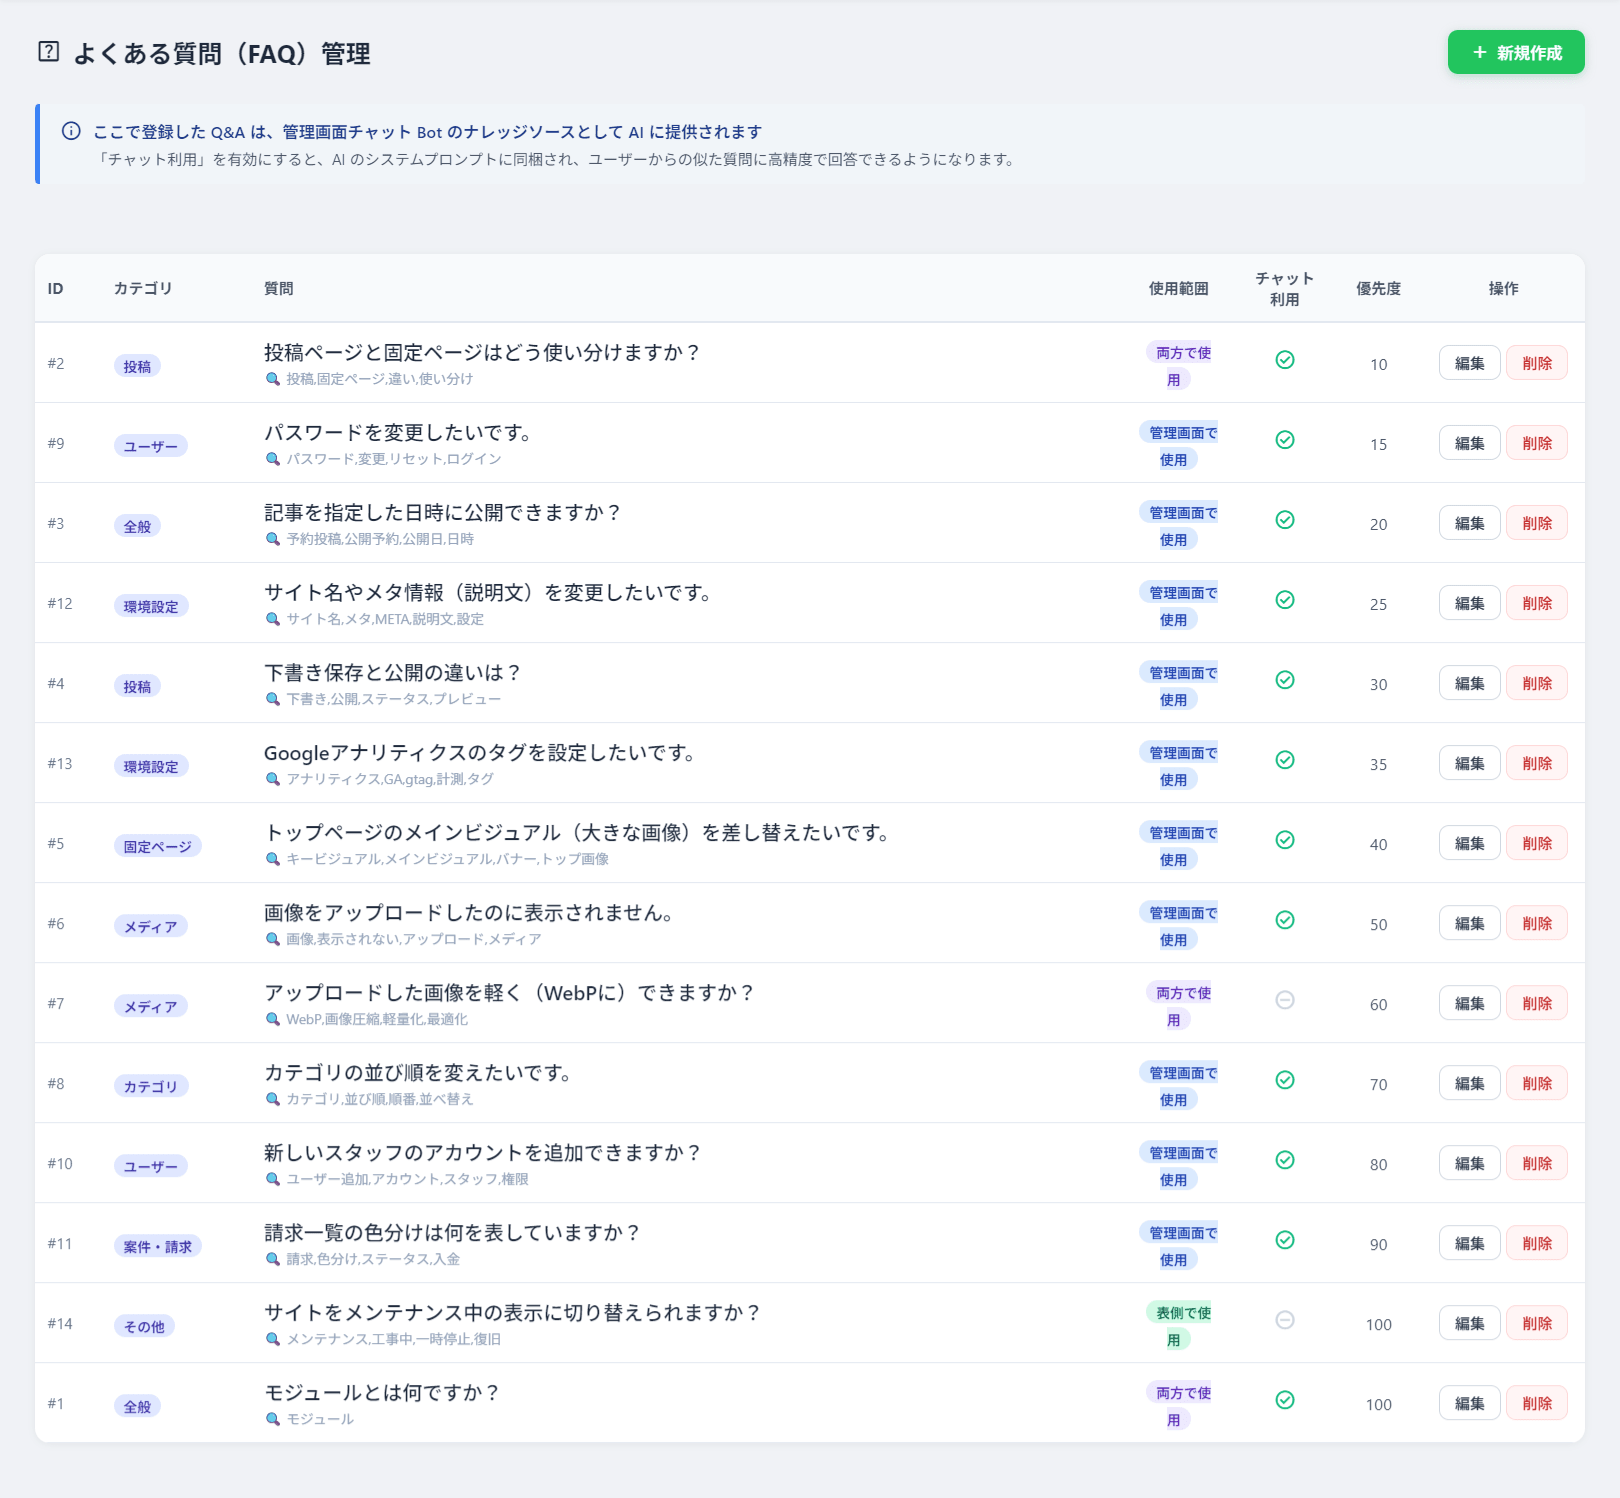Click the check icon for row #10 新しいスタッフ

(x=1285, y=1160)
